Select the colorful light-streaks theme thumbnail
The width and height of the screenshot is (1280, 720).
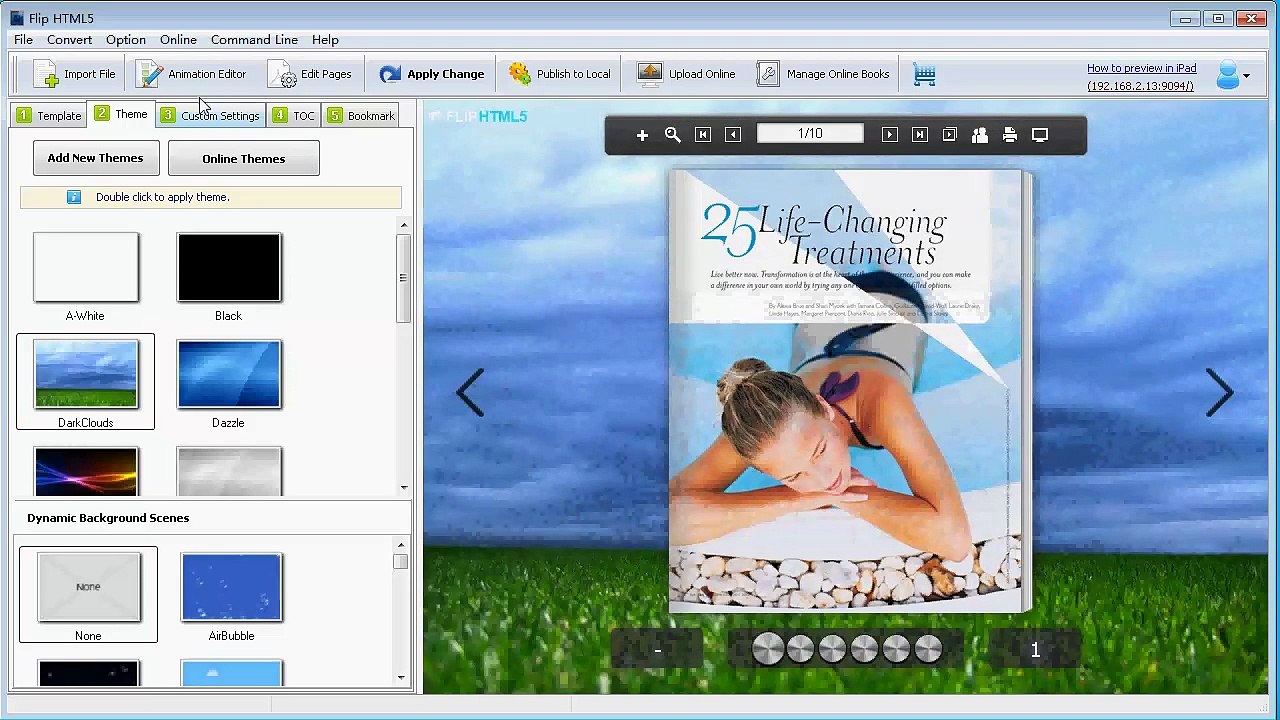[x=86, y=472]
